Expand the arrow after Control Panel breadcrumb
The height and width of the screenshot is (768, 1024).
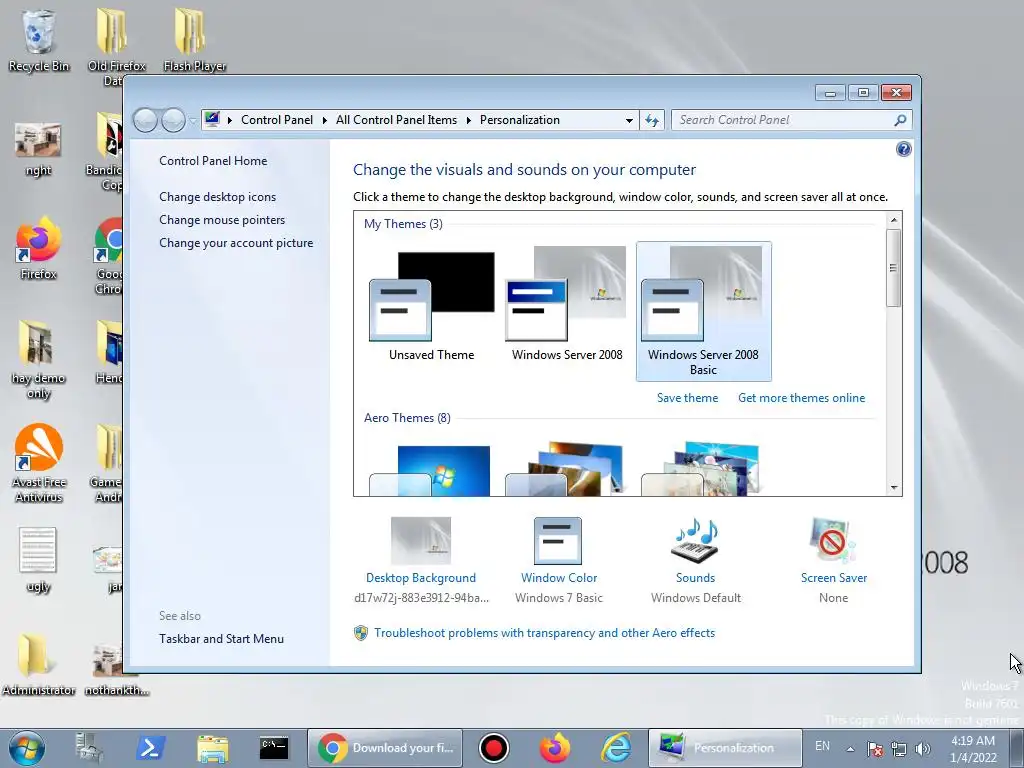(325, 120)
